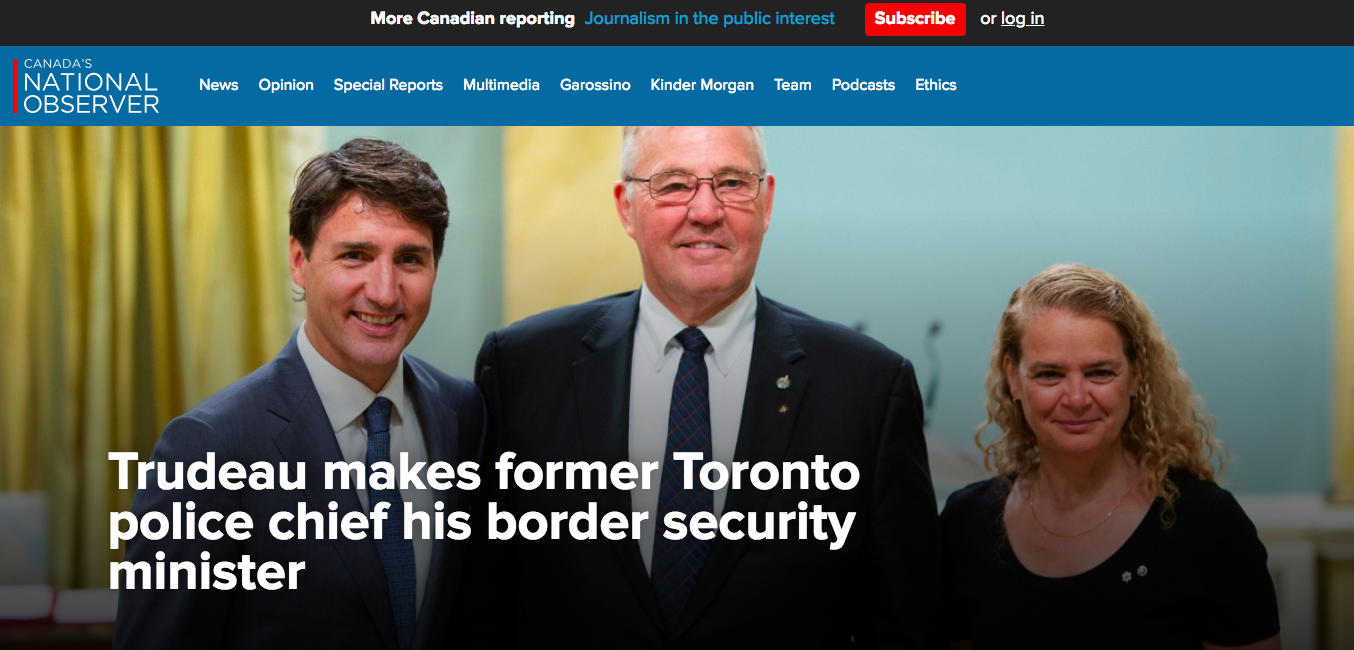Image resolution: width=1354 pixels, height=650 pixels.
Task: Click the National Observer logo
Action: coord(87,85)
